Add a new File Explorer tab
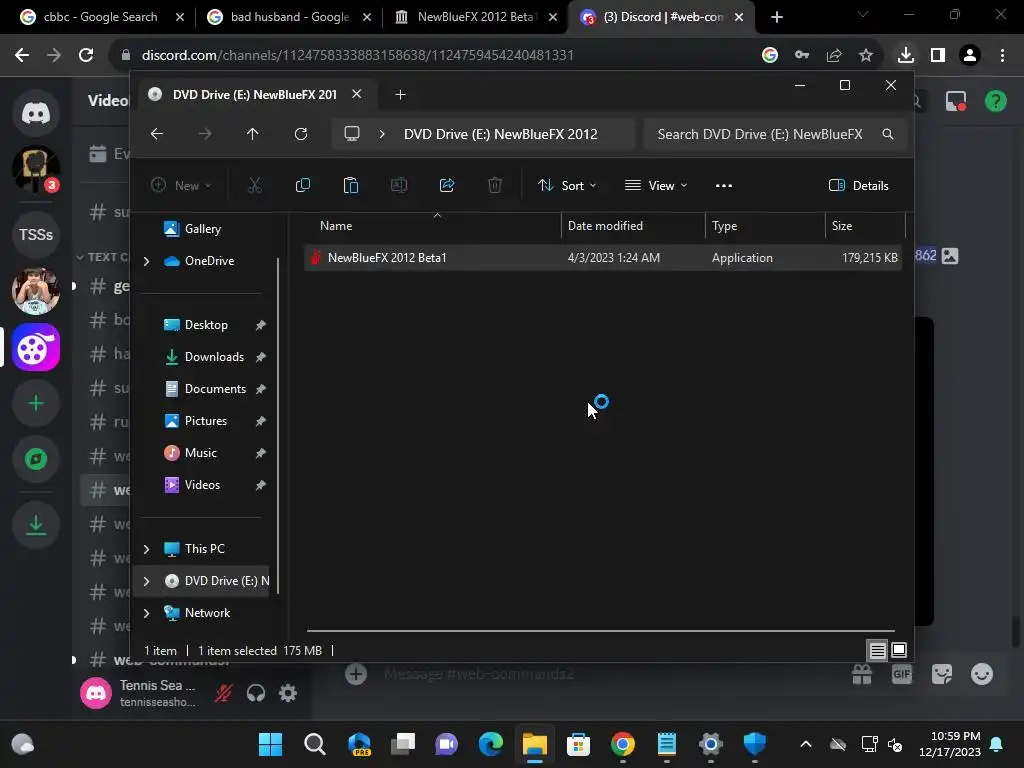 pyautogui.click(x=400, y=95)
